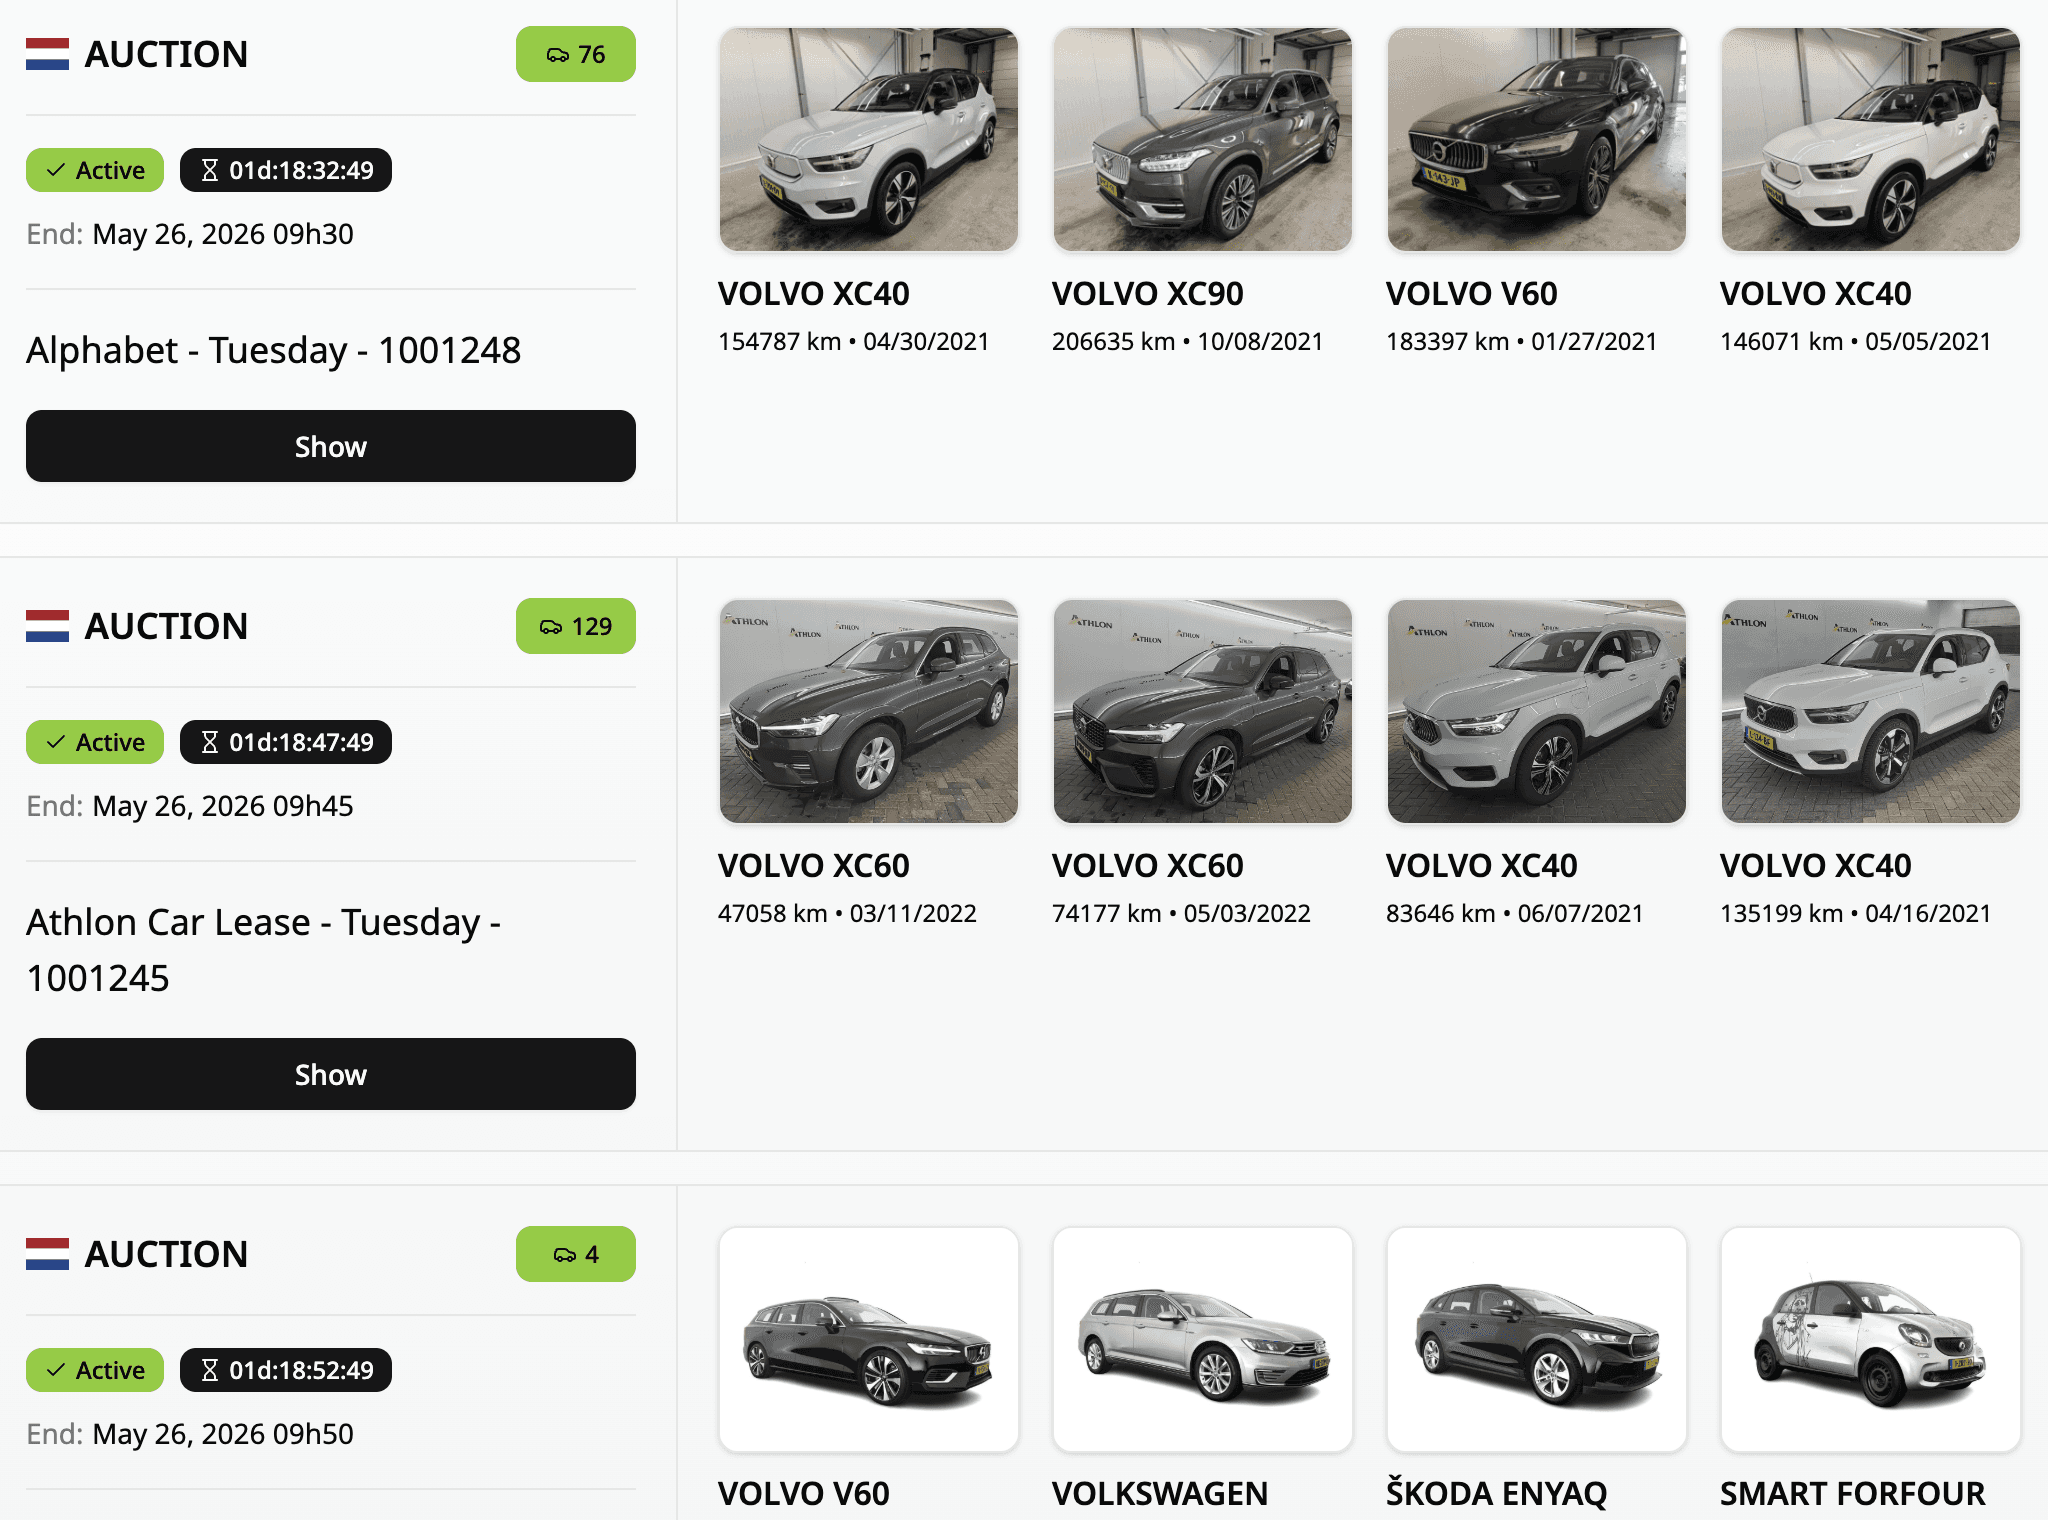Click the SMART FORFOUR title
2048x1520 pixels.
[1853, 1494]
